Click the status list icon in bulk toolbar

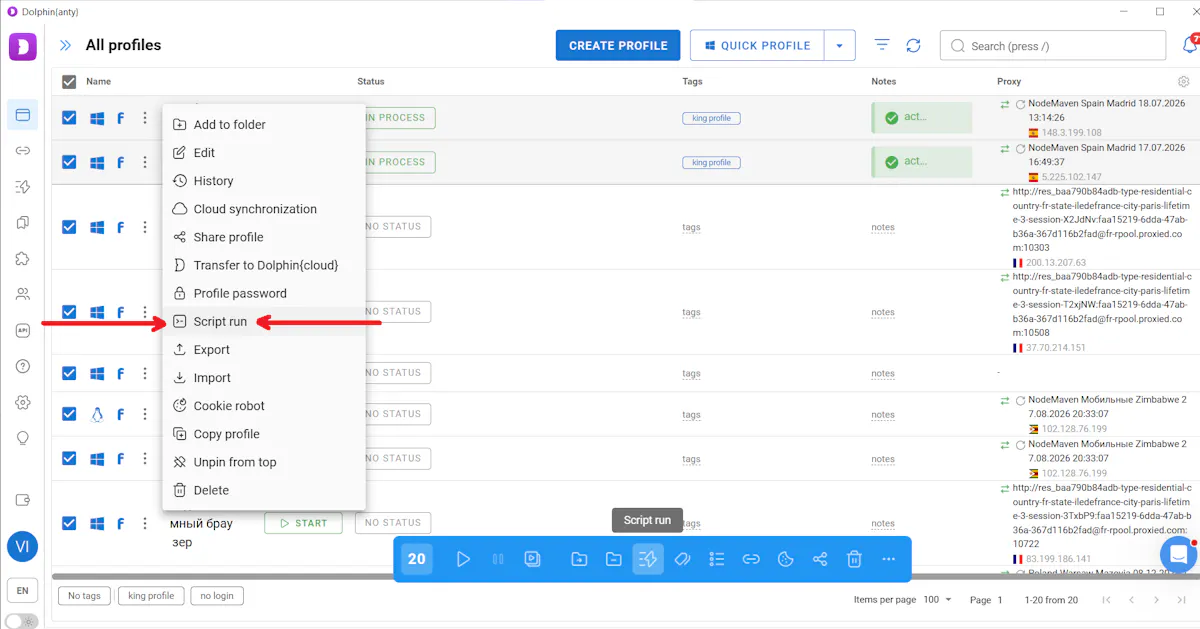click(x=717, y=559)
